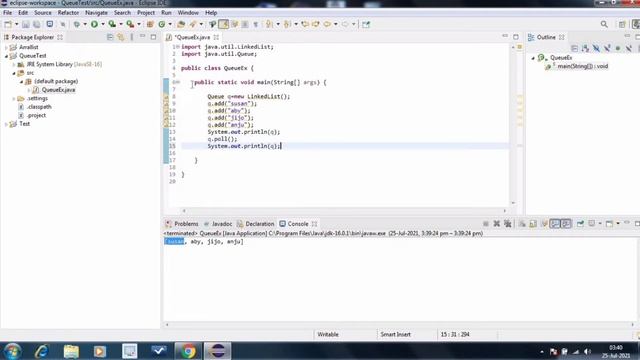
Task: Toggle Block Selection Mode in toolbar
Action: 245,24
